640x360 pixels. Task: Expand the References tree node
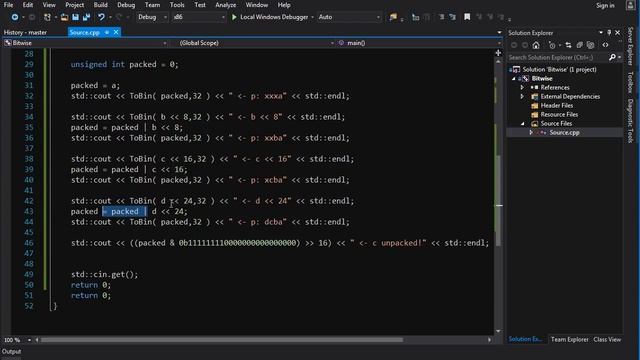pyautogui.click(x=522, y=87)
